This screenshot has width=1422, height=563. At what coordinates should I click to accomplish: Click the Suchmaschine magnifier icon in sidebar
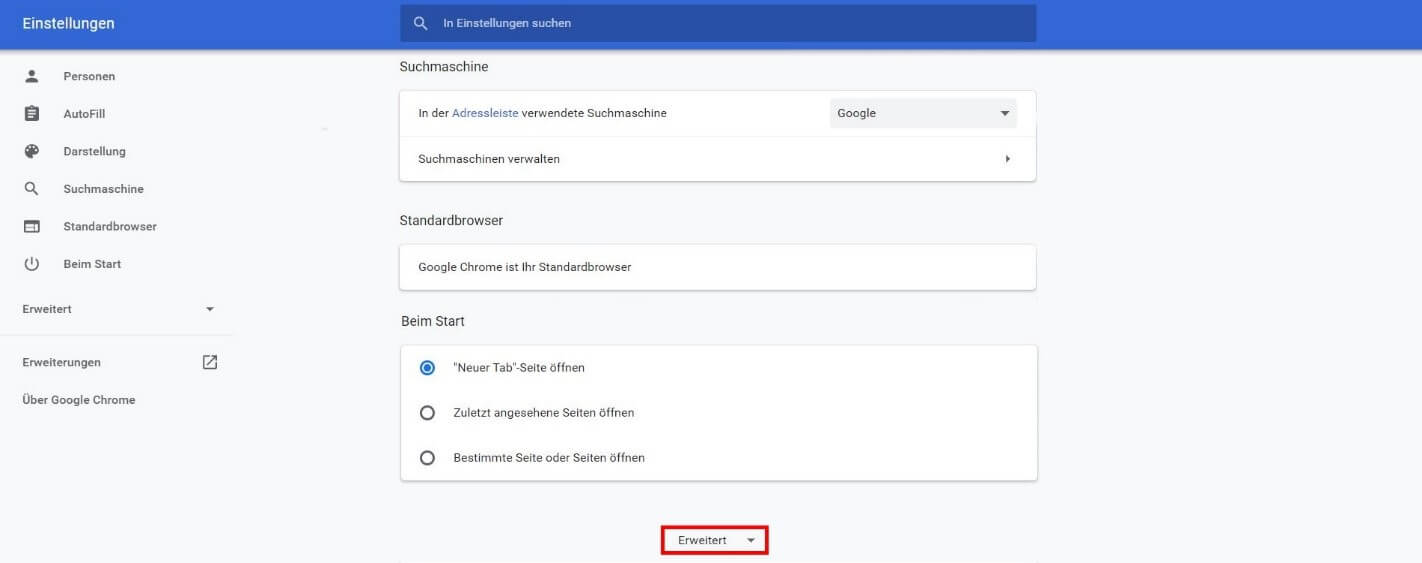click(x=32, y=189)
